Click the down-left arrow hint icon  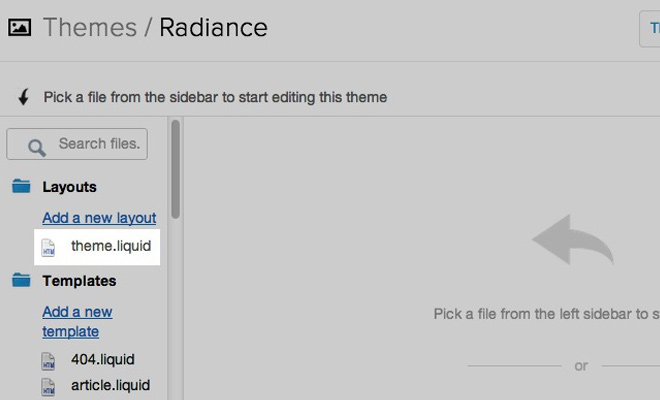pyautogui.click(x=23, y=98)
